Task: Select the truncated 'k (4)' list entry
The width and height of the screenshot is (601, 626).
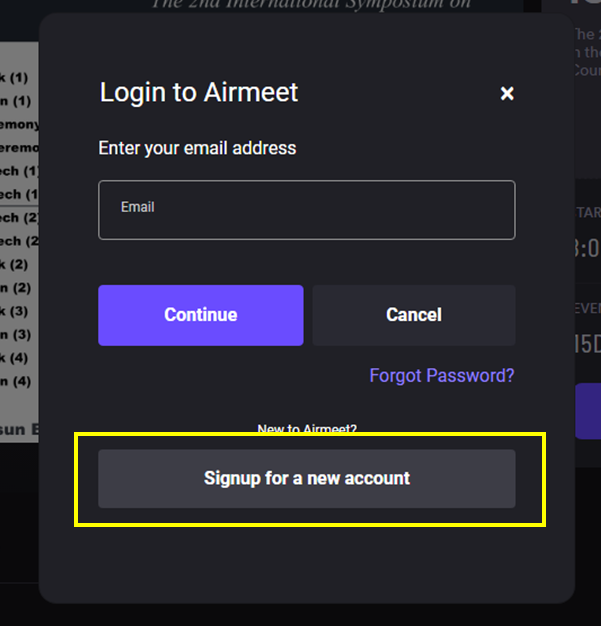Action: click(x=14, y=358)
